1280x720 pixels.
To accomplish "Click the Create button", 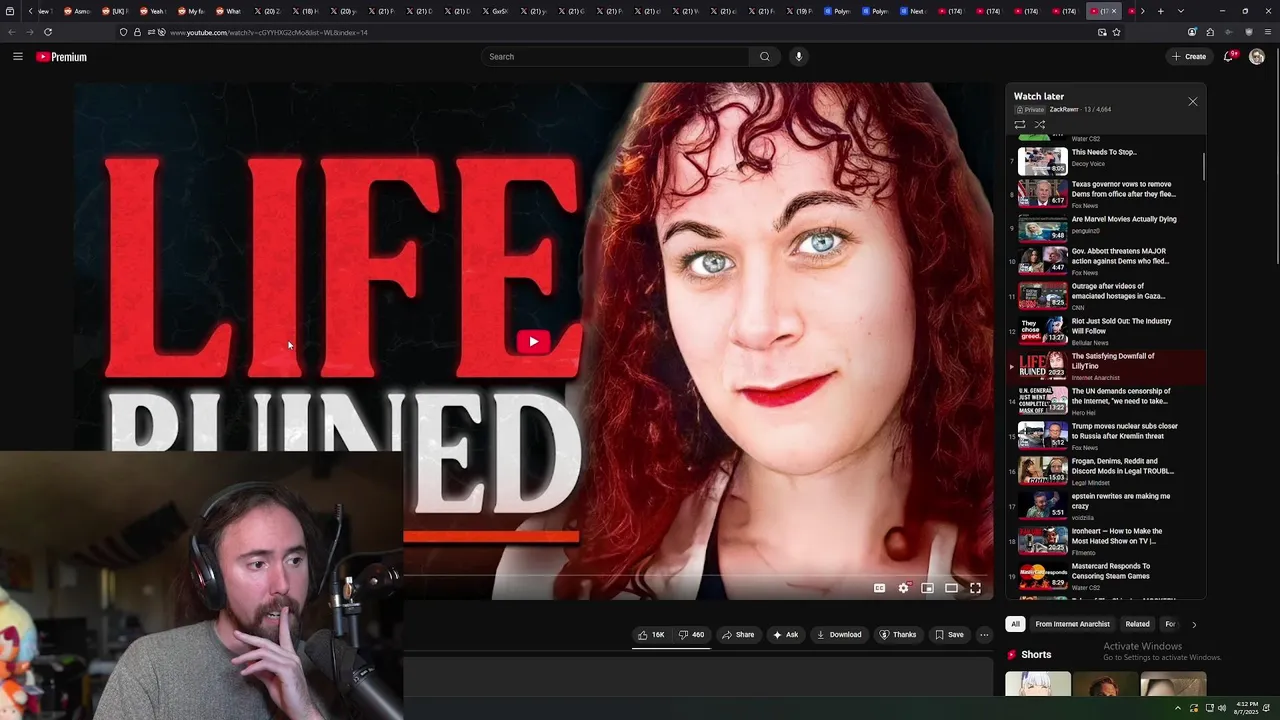I will (x=1189, y=57).
